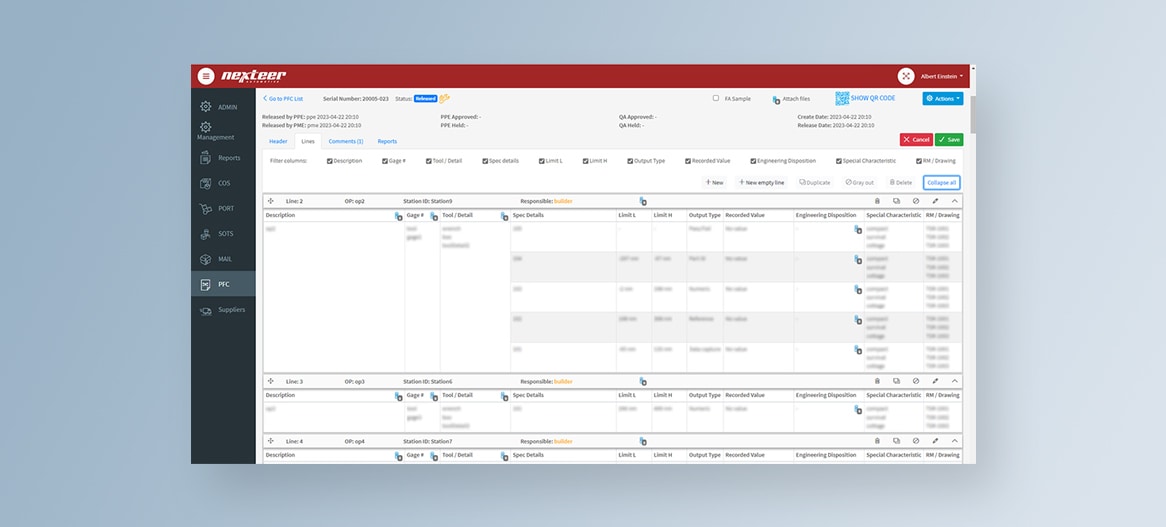The width and height of the screenshot is (1166, 527).
Task: Click the duplicate icon on the Line 2 header
Action: coord(896,201)
